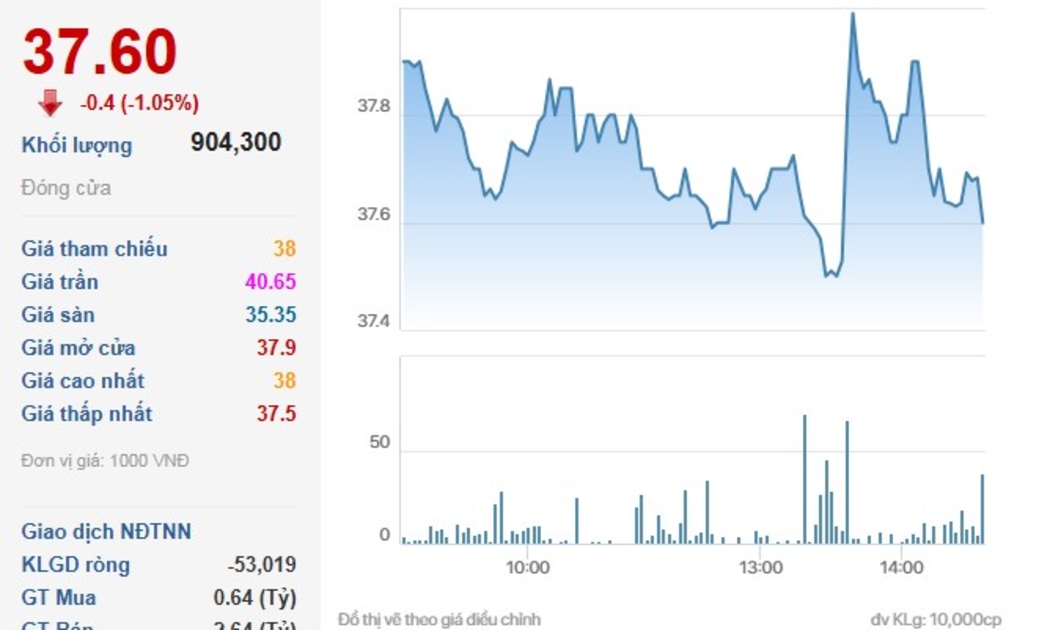Click the Đồ thị vẽ theo giá điều chỉnh note
Viewport: 1050px width, 630px height.
(x=439, y=619)
